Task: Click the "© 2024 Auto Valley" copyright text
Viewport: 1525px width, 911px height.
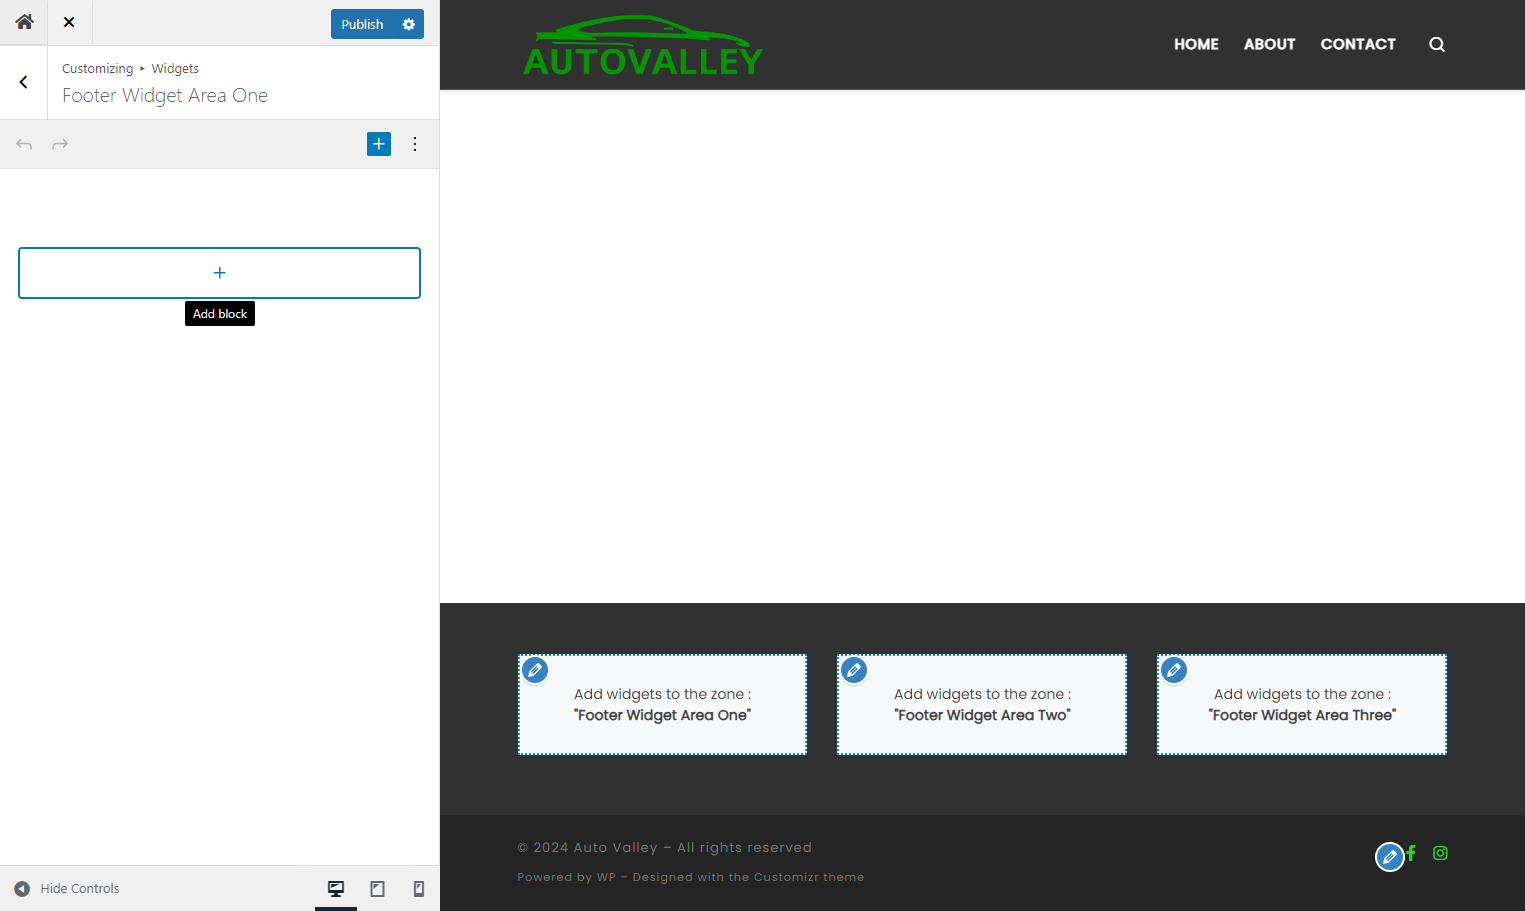Action: (x=587, y=847)
